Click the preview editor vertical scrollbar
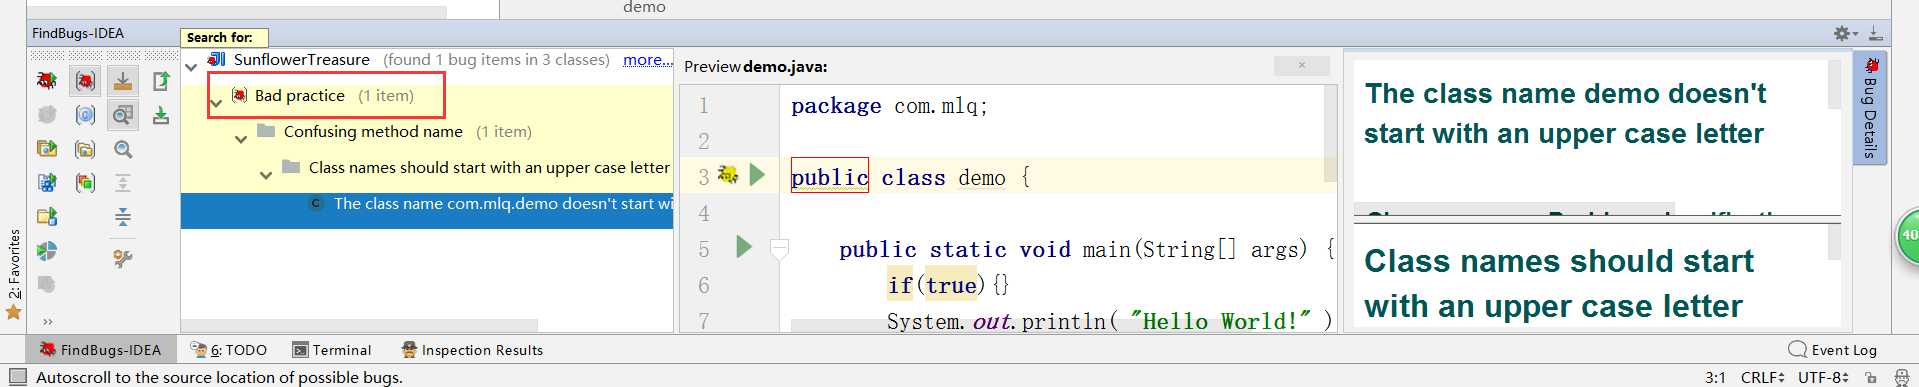This screenshot has width=1919, height=387. [1330, 132]
